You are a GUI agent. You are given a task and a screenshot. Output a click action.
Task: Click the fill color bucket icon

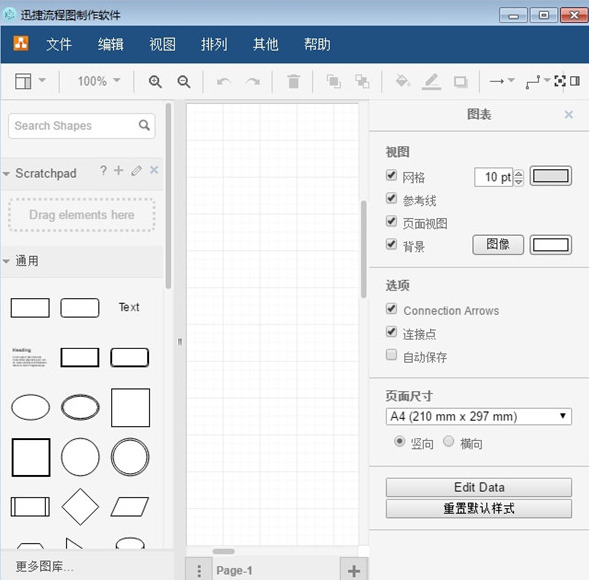pos(402,81)
